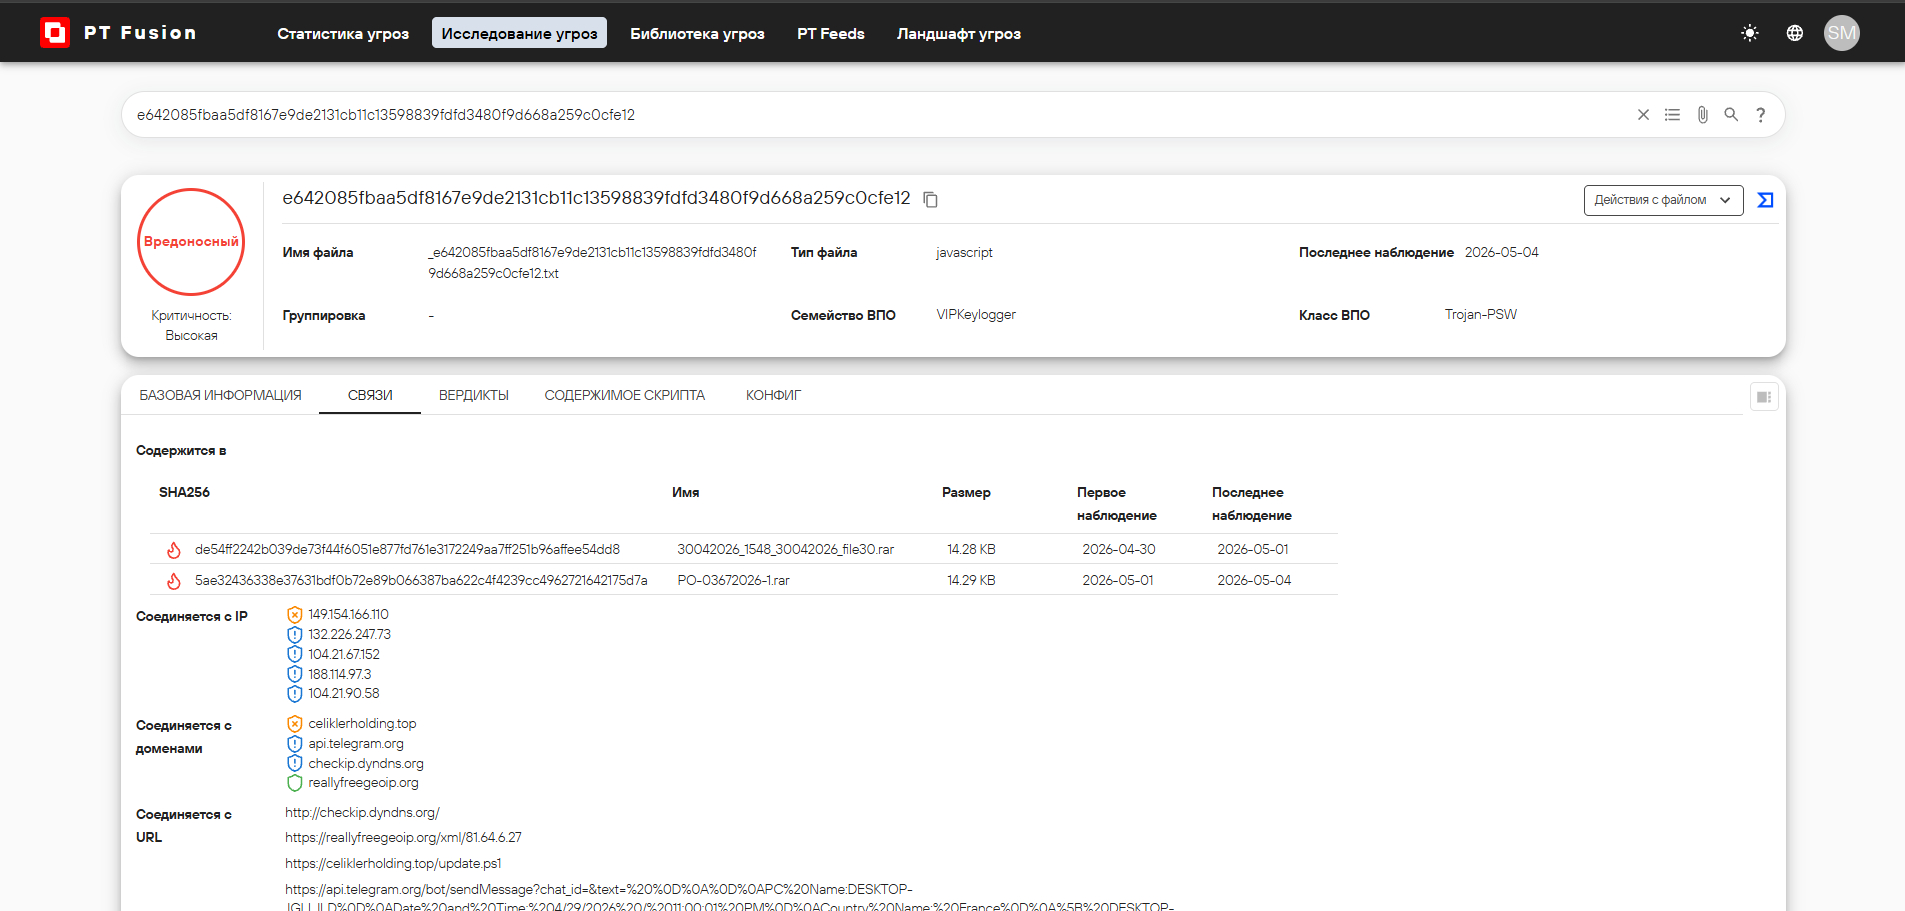Click the SHA256 column header
The image size is (1905, 911).
point(184,493)
